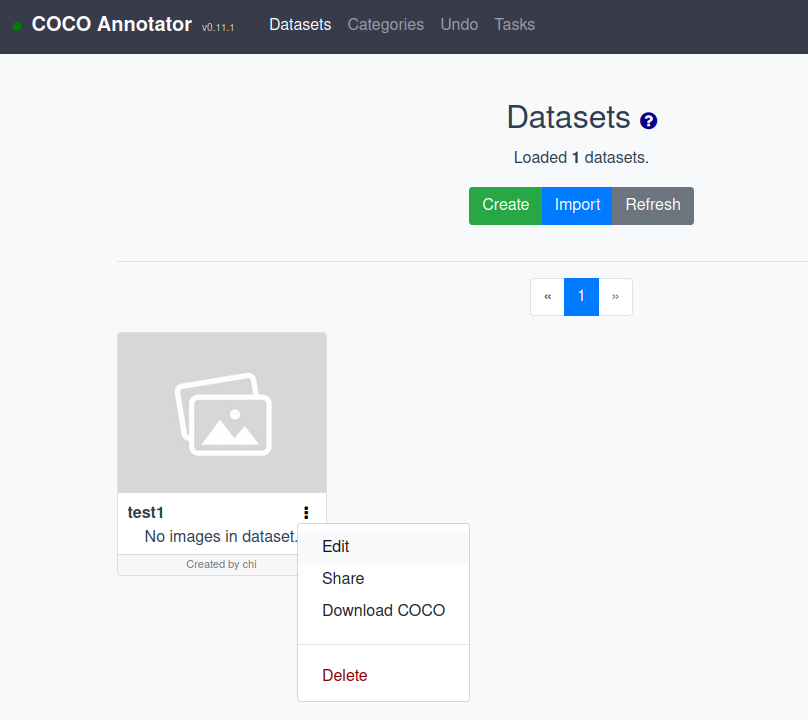
Task: Click the green connection status dot
Action: 17,26
